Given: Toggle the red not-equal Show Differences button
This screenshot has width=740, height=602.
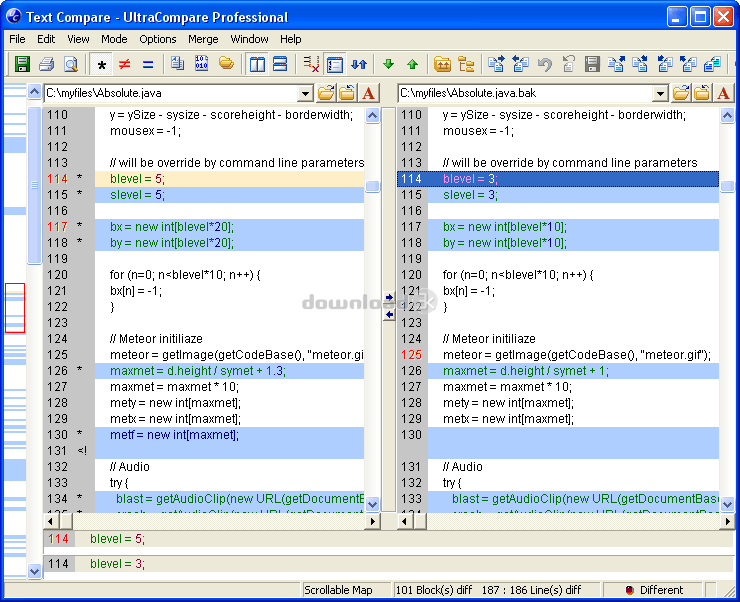Looking at the screenshot, I should 125,64.
